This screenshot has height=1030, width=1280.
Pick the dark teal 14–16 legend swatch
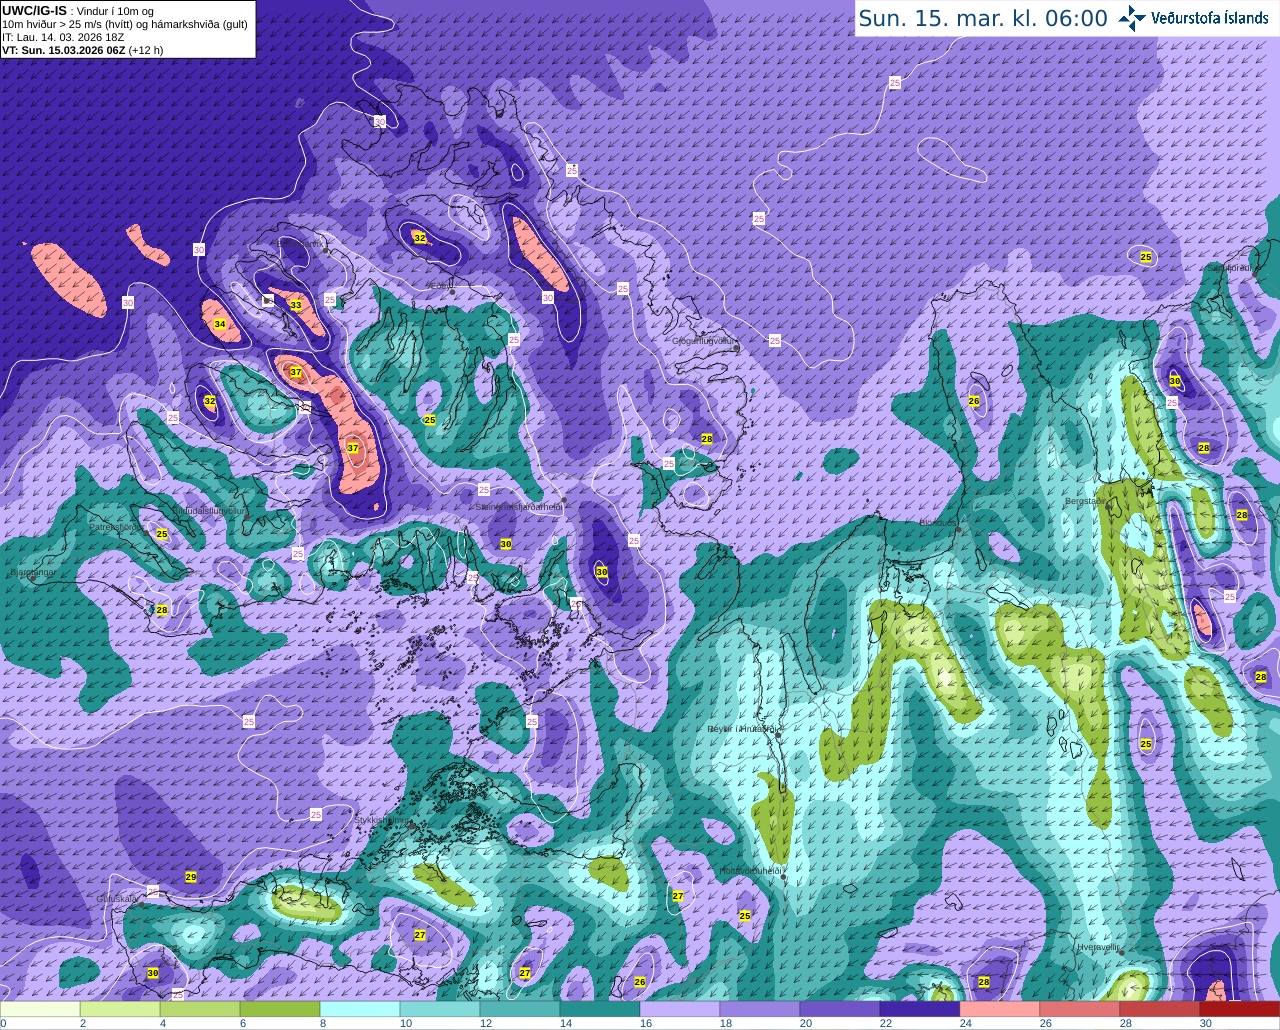pos(600,1009)
